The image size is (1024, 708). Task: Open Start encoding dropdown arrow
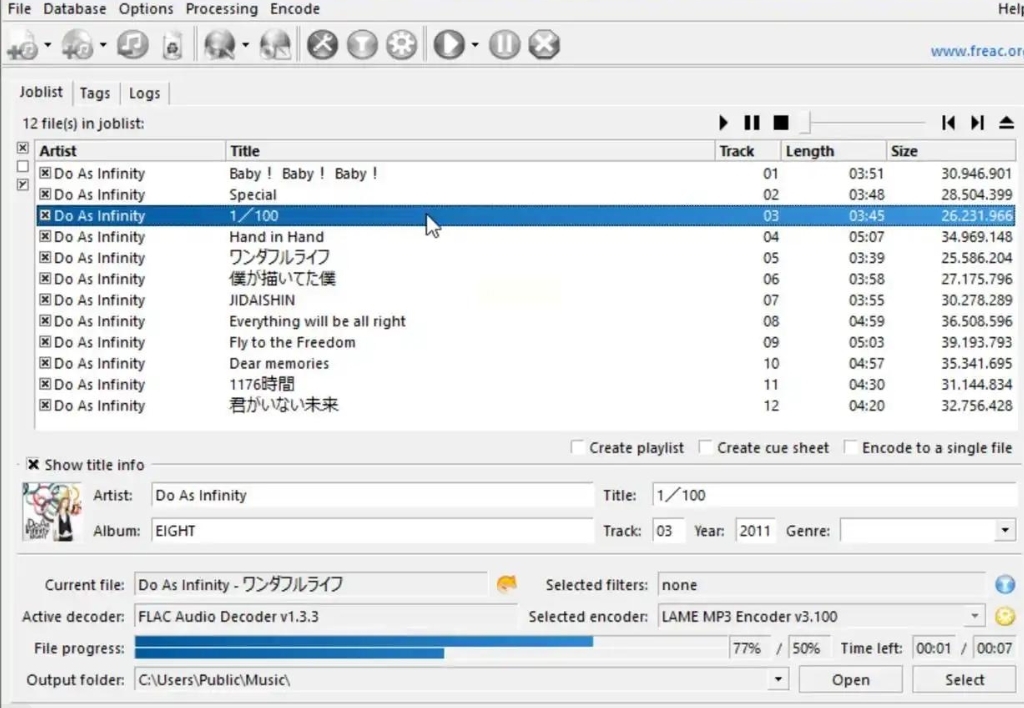tap(475, 45)
